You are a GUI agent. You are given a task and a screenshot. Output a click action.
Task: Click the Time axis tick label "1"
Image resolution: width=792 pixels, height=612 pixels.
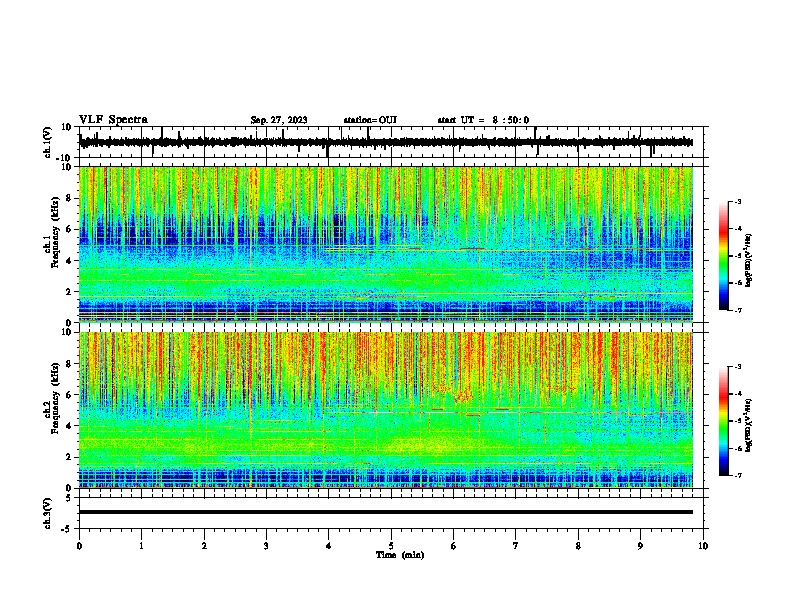click(141, 546)
